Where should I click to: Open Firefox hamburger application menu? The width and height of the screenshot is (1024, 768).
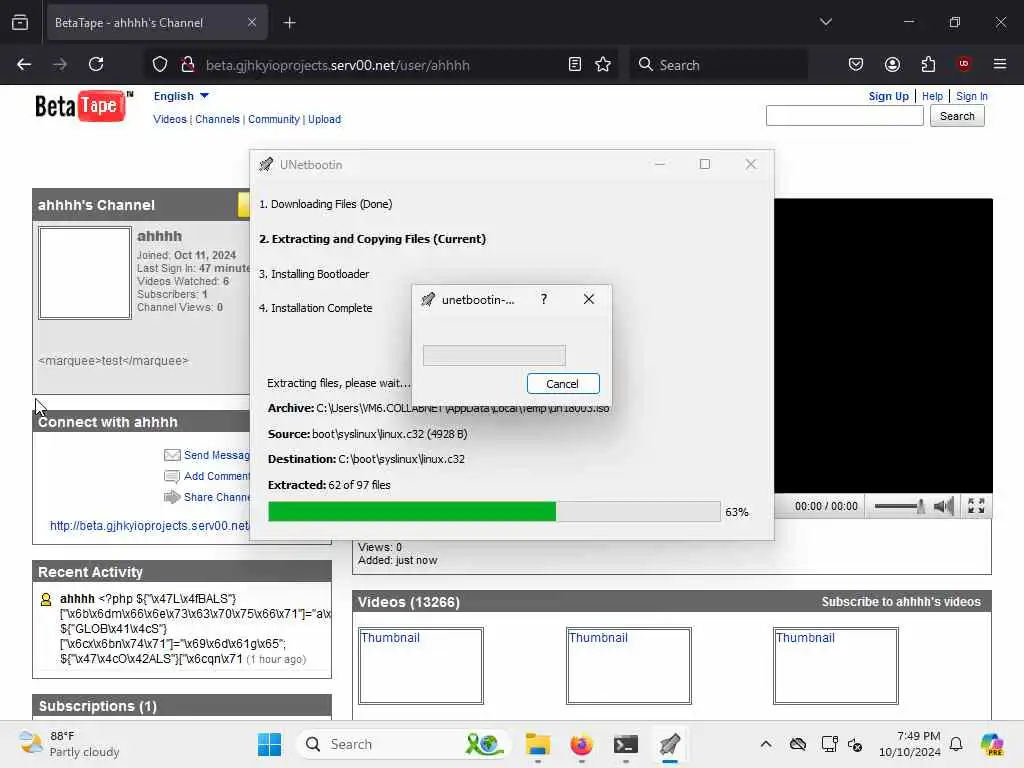(1000, 64)
